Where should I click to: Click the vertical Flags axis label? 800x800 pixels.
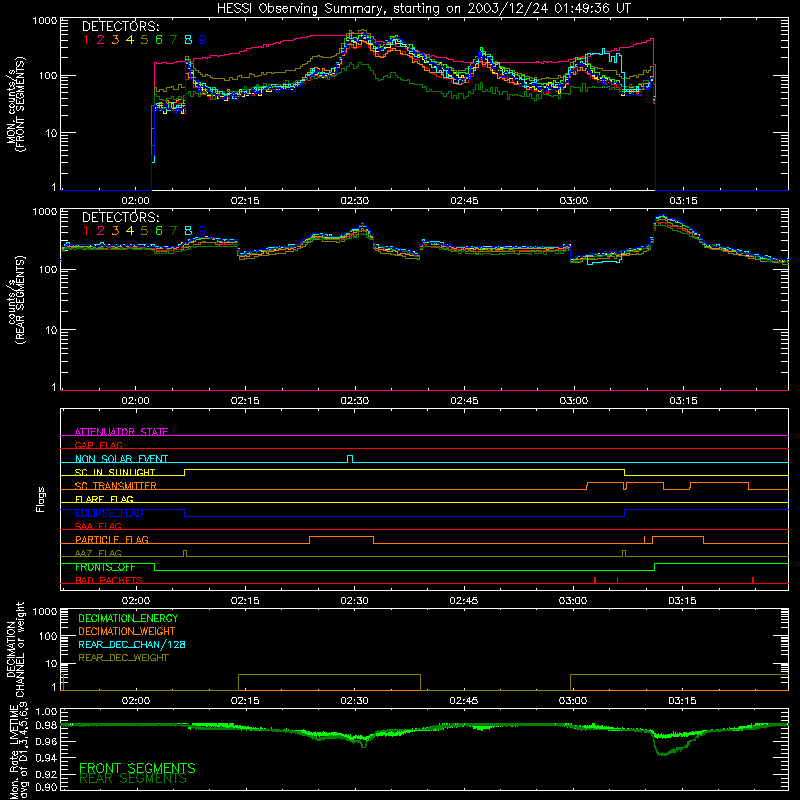pos(41,499)
